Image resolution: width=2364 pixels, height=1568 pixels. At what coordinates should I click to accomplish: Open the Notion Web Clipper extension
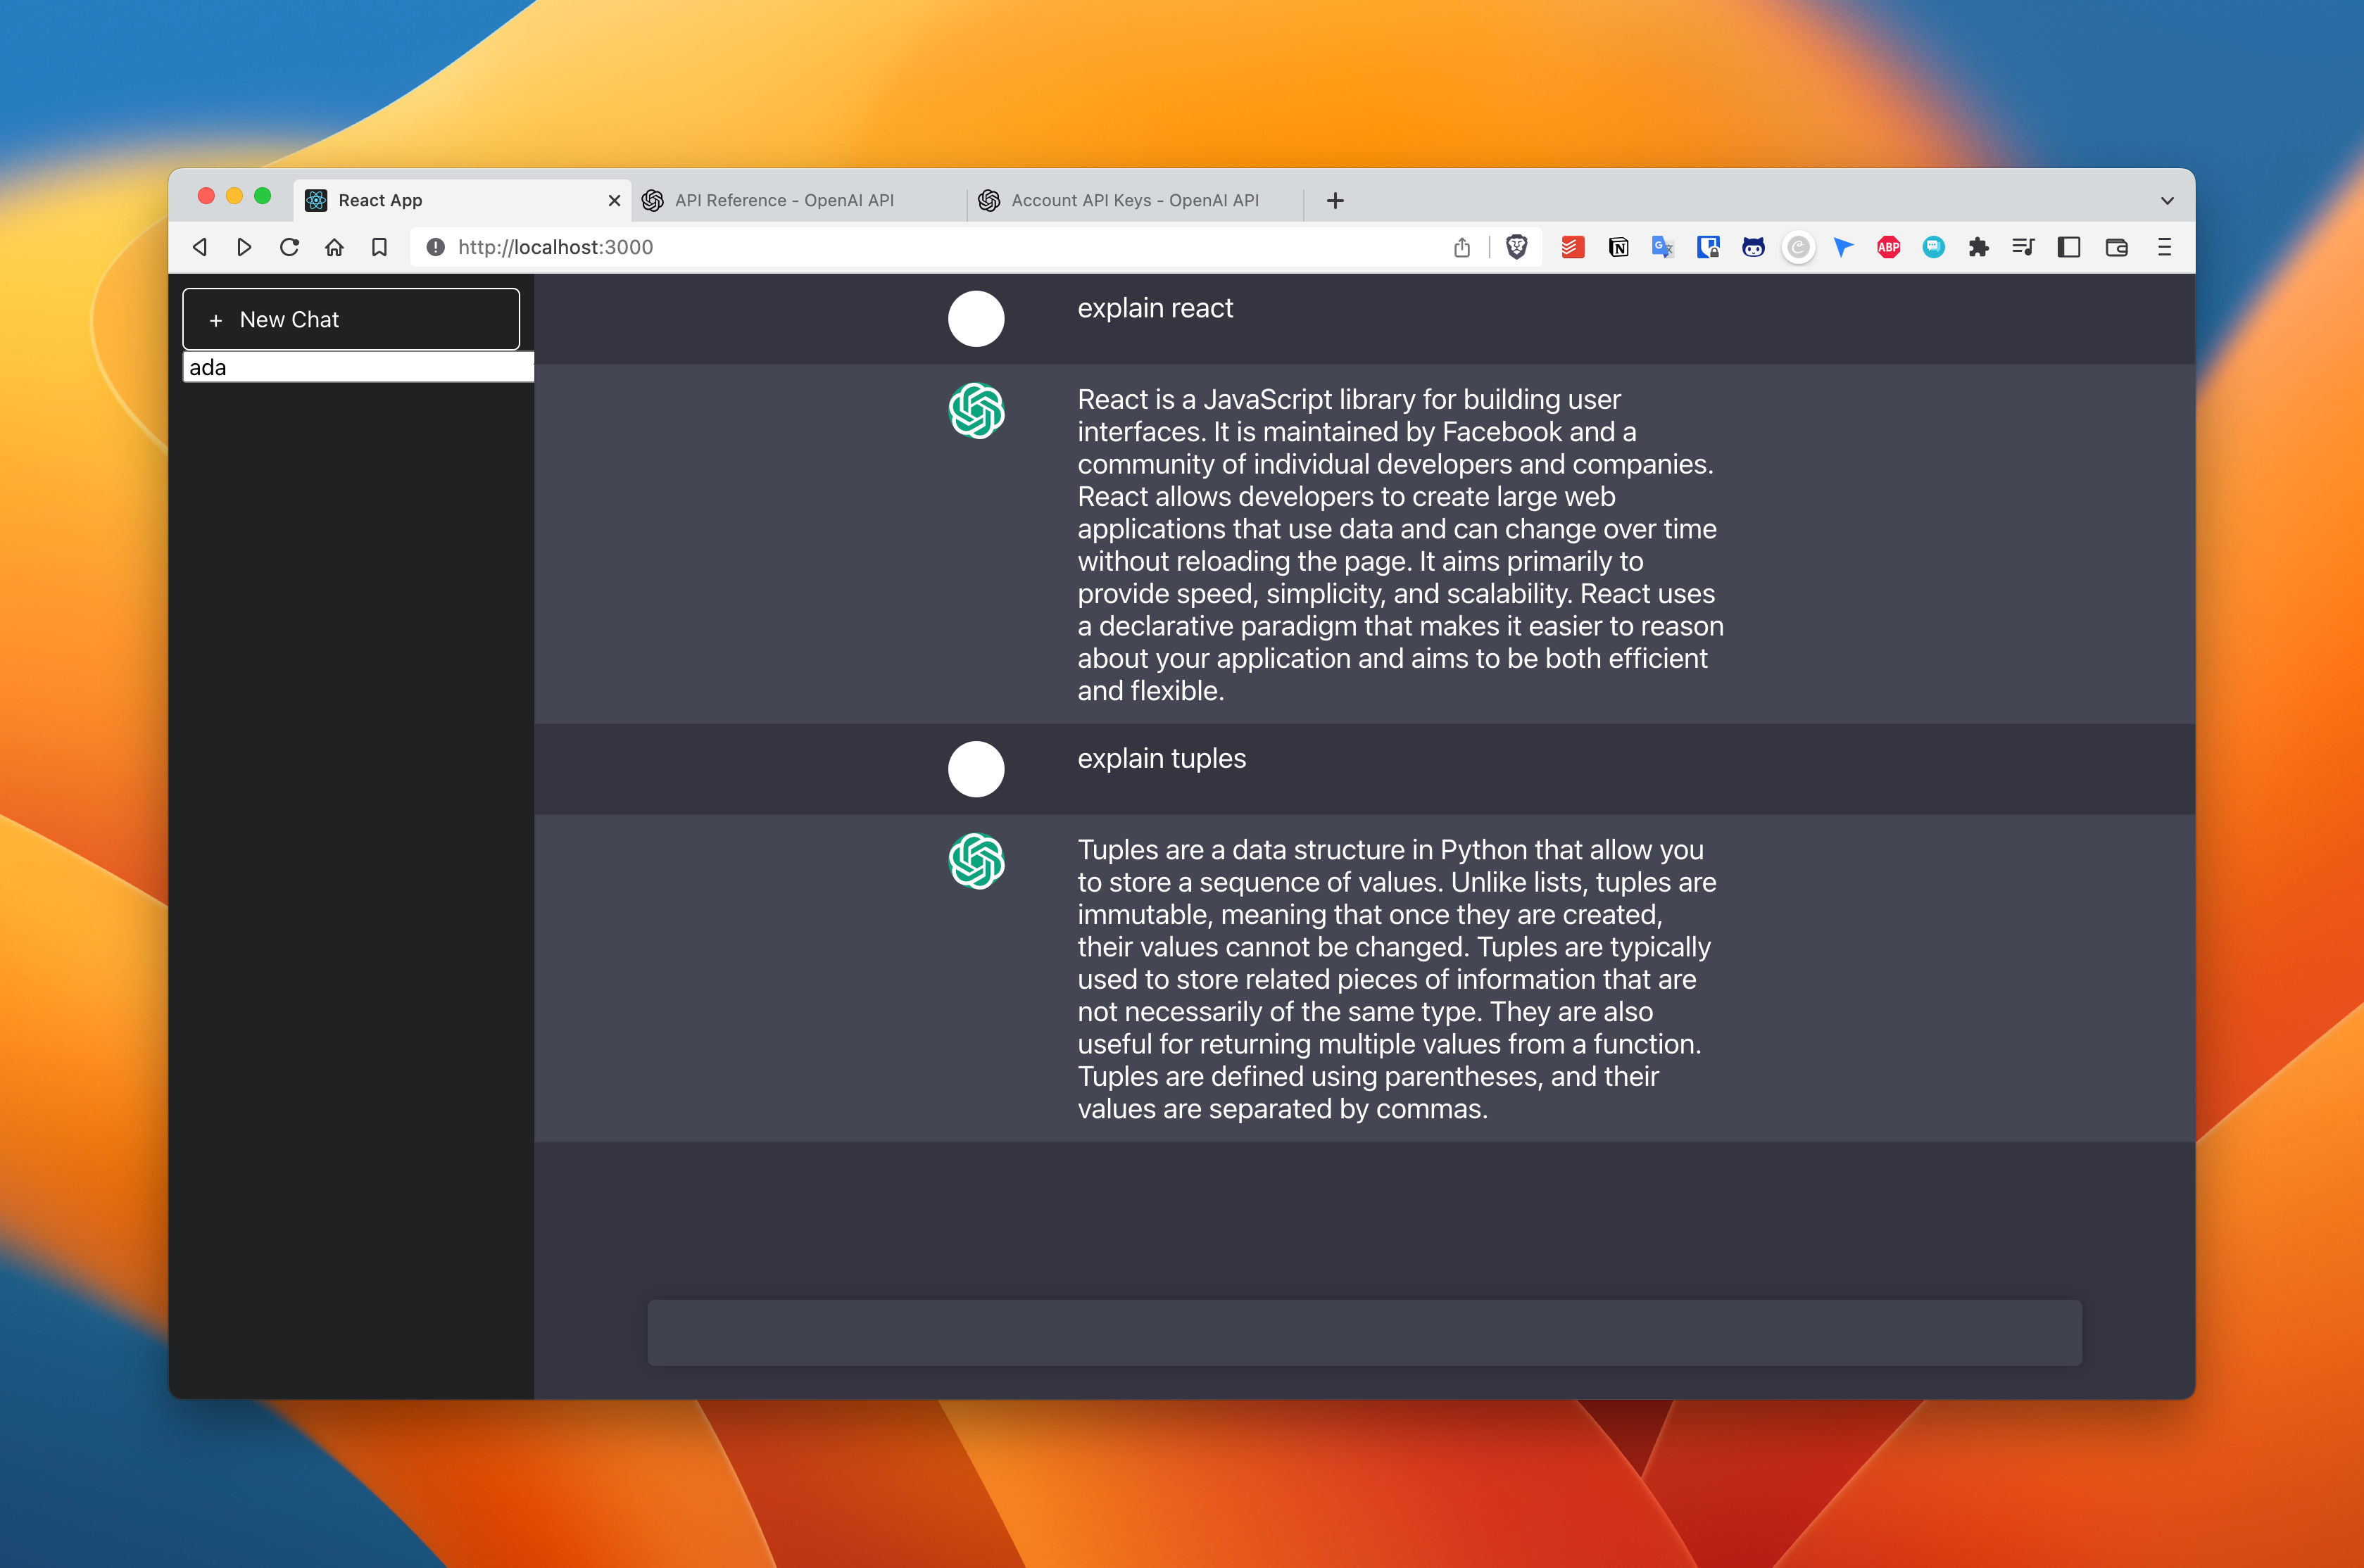pos(1618,247)
